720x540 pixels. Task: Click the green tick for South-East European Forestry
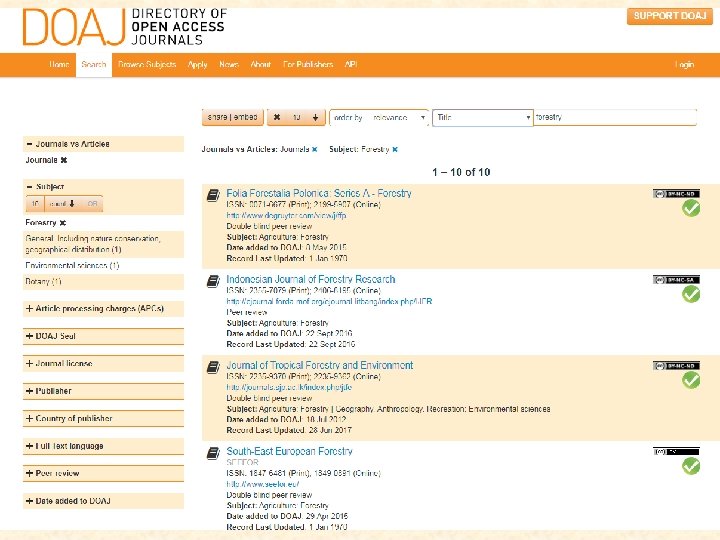click(691, 466)
